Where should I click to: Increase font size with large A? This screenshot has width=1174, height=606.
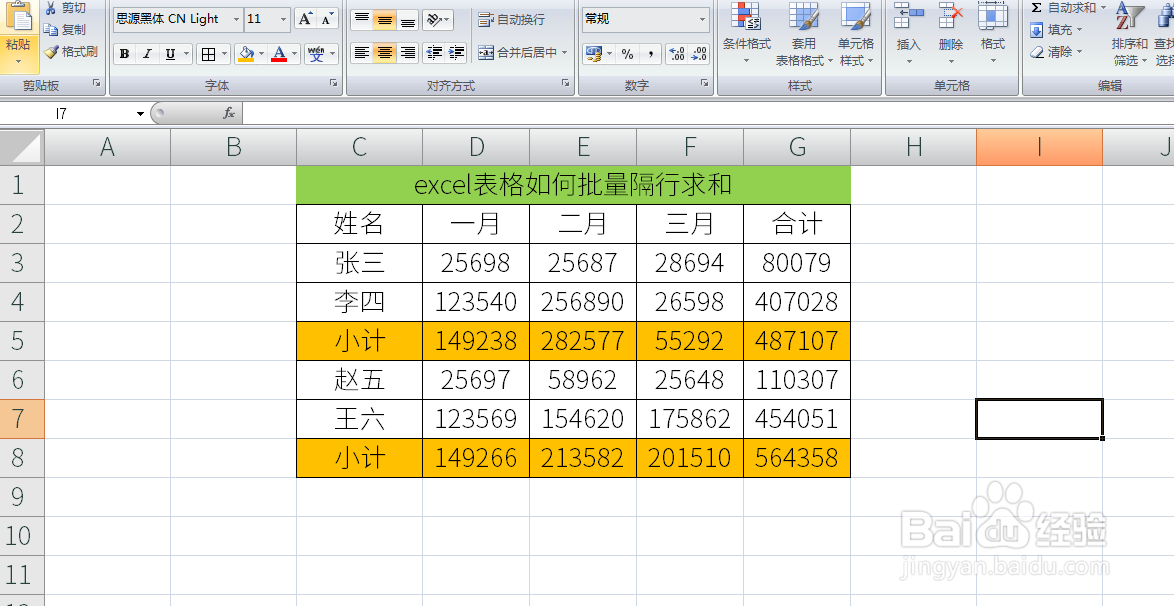pyautogui.click(x=305, y=19)
